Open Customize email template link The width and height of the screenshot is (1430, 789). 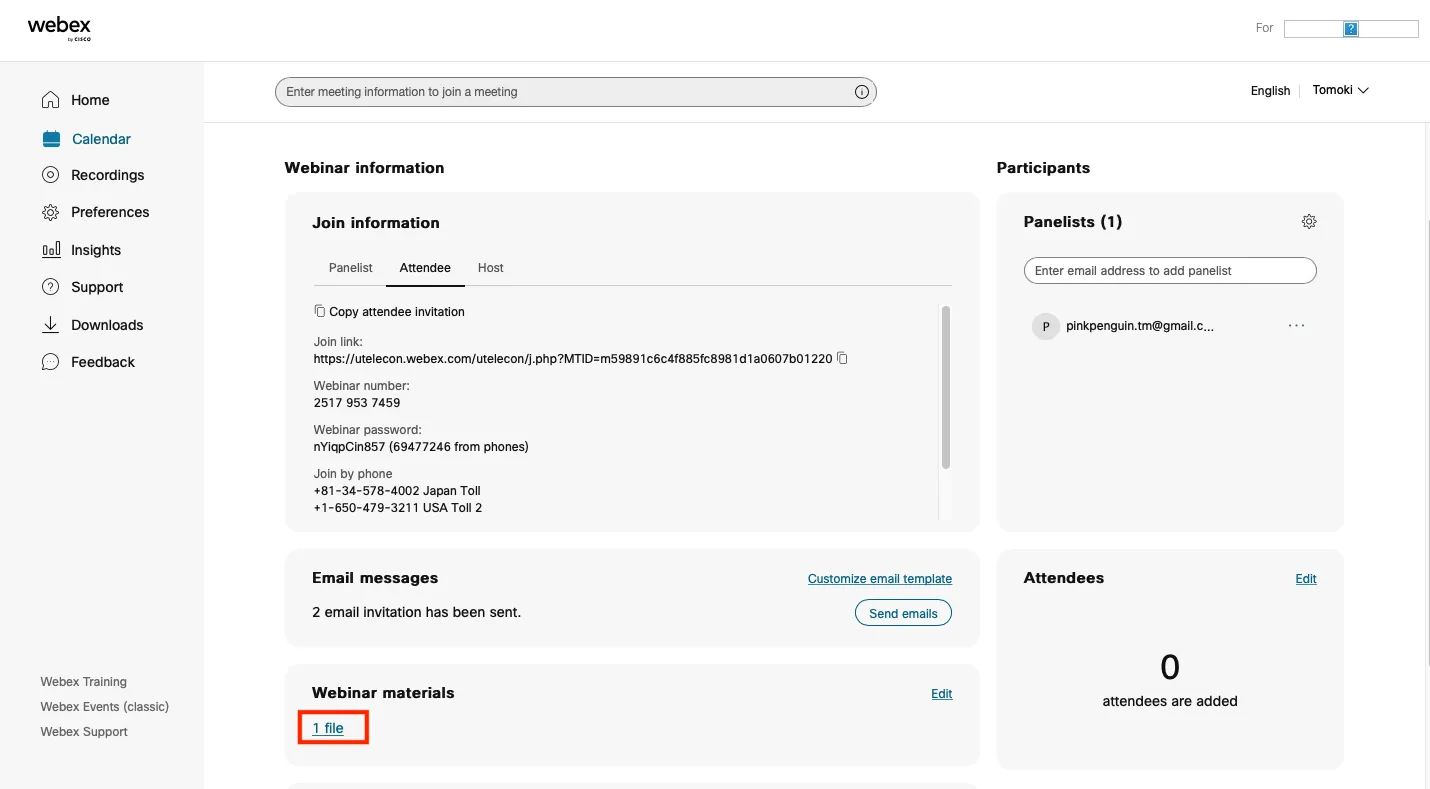click(x=879, y=579)
